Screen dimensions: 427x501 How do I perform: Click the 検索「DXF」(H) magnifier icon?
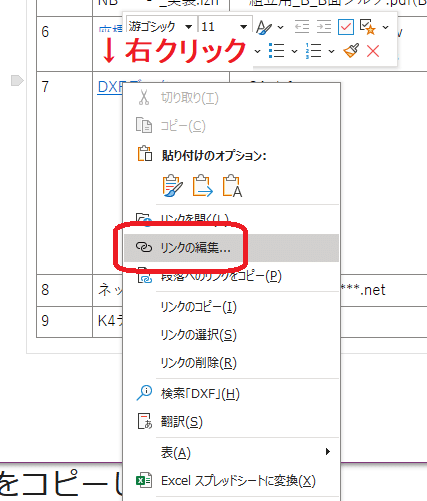coord(144,393)
